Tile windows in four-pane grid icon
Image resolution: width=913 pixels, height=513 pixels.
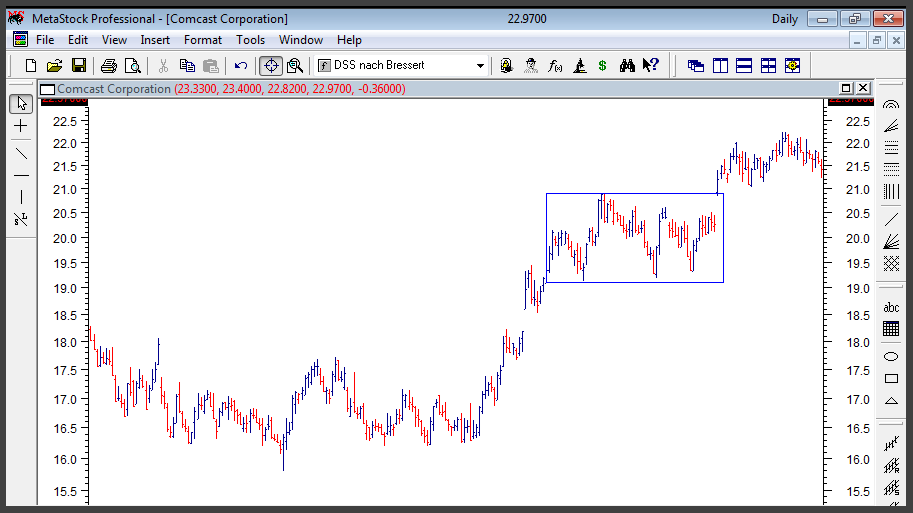pos(769,66)
